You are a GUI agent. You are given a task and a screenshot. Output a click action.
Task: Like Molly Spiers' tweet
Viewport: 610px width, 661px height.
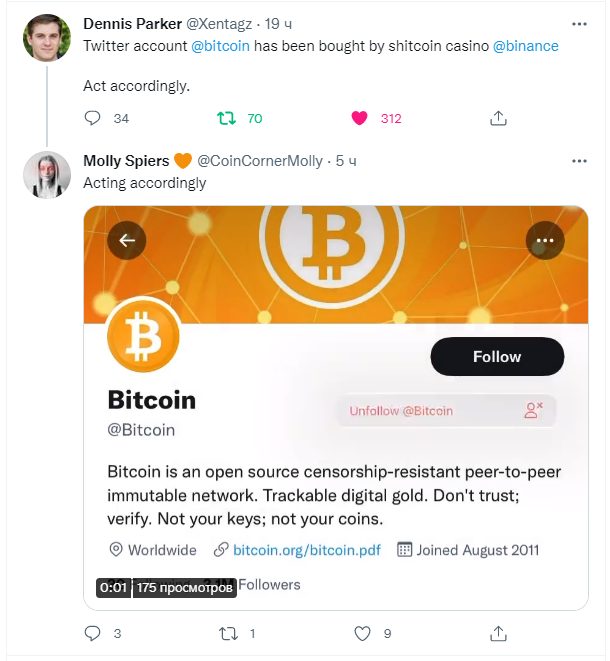pyautogui.click(x=362, y=633)
